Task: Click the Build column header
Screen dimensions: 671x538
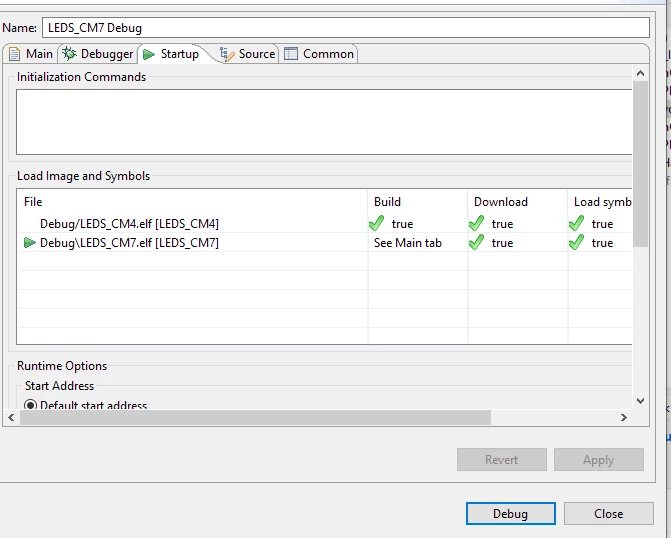Action: [418, 202]
